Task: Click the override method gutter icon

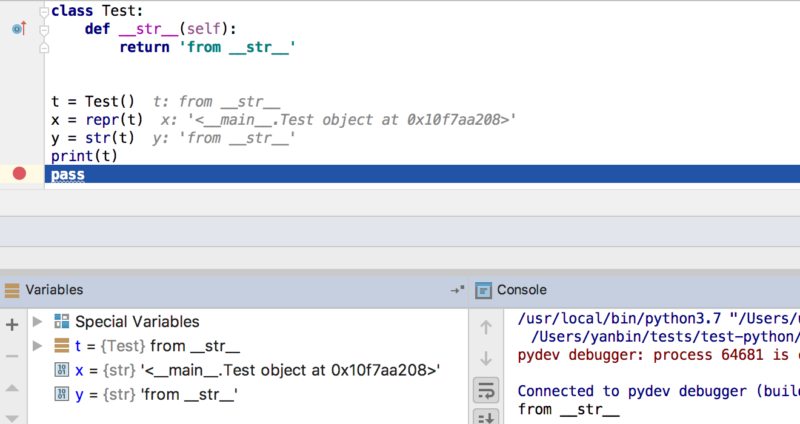Action: [x=17, y=29]
